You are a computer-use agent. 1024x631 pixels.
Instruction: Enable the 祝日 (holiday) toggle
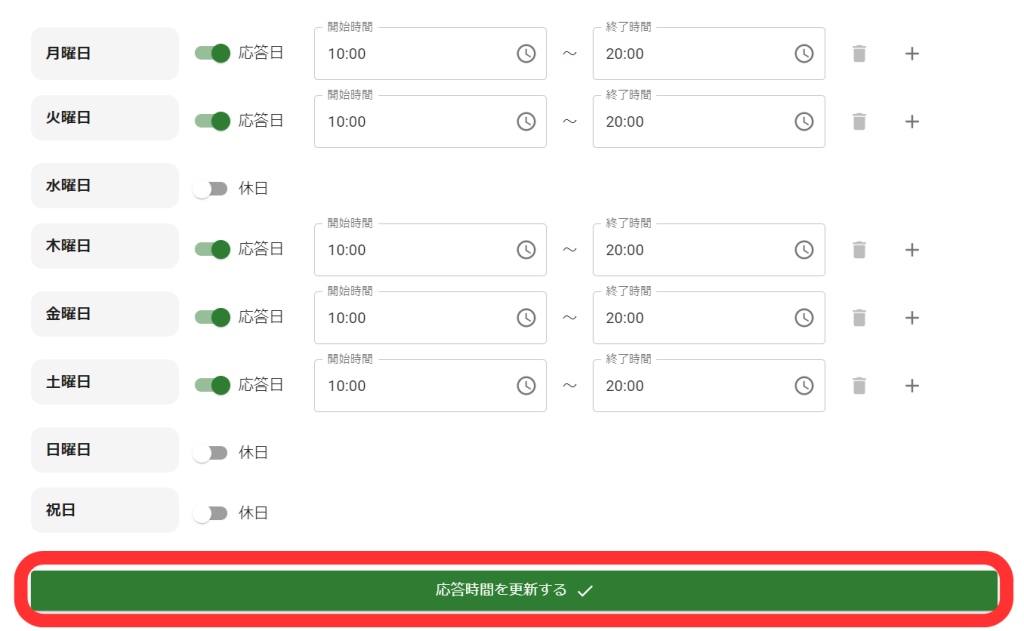[212, 512]
